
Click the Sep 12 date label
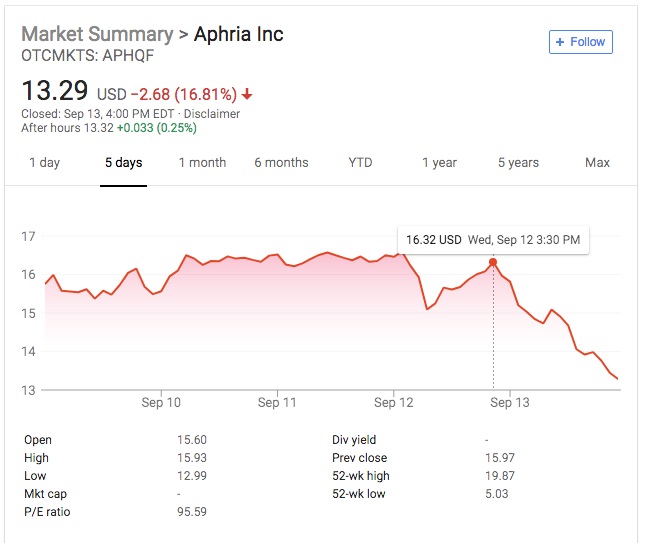pyautogui.click(x=393, y=403)
